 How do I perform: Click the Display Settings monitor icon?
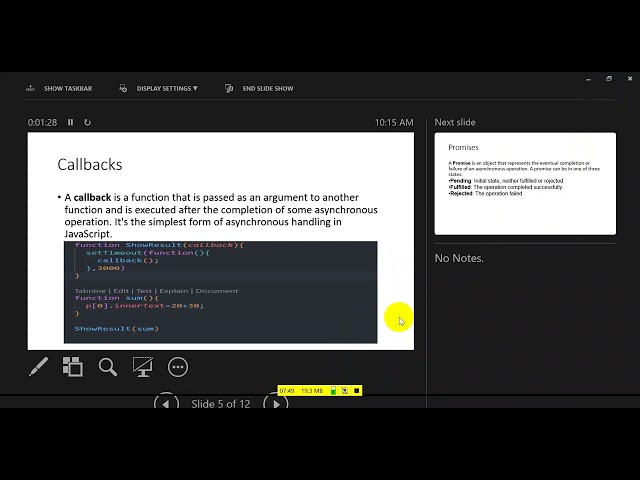pyautogui.click(x=123, y=88)
